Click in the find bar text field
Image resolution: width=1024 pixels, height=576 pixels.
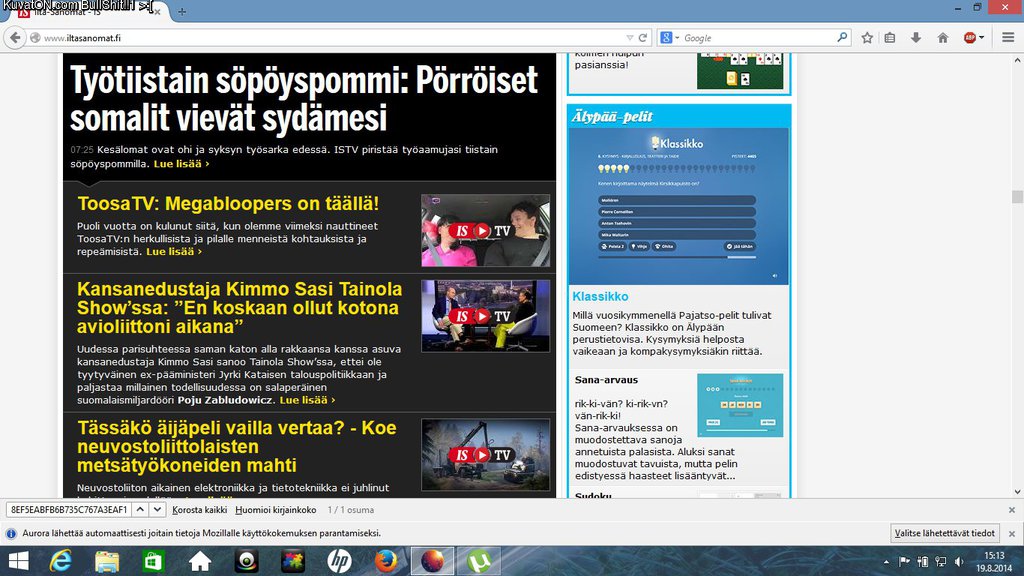68,510
